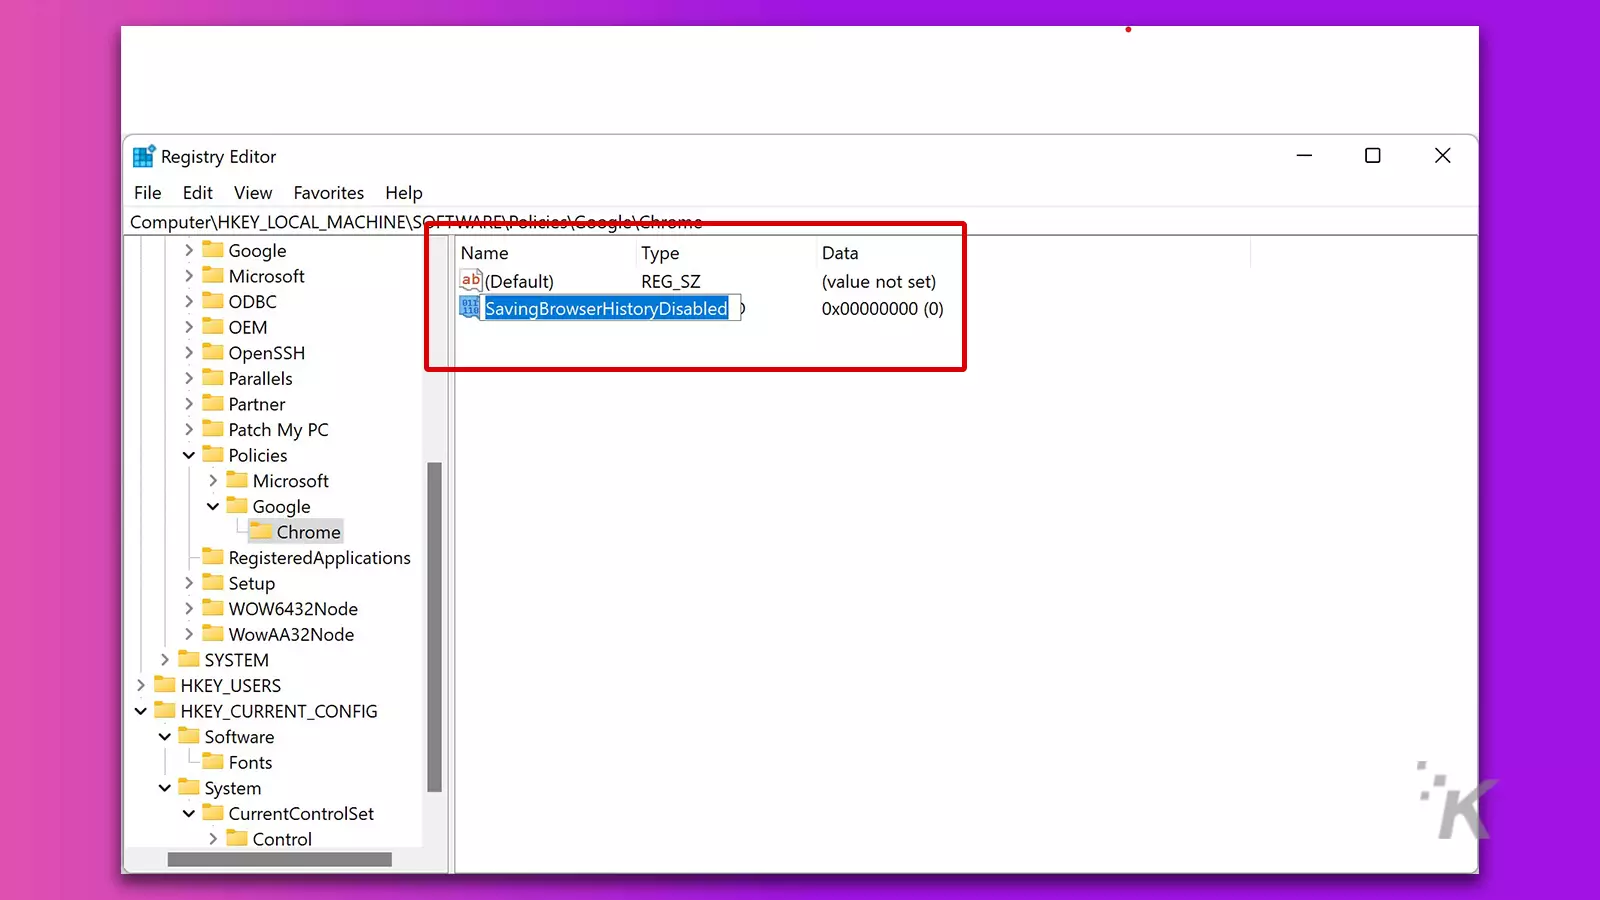
Task: Open the File menu
Action: pyautogui.click(x=147, y=193)
